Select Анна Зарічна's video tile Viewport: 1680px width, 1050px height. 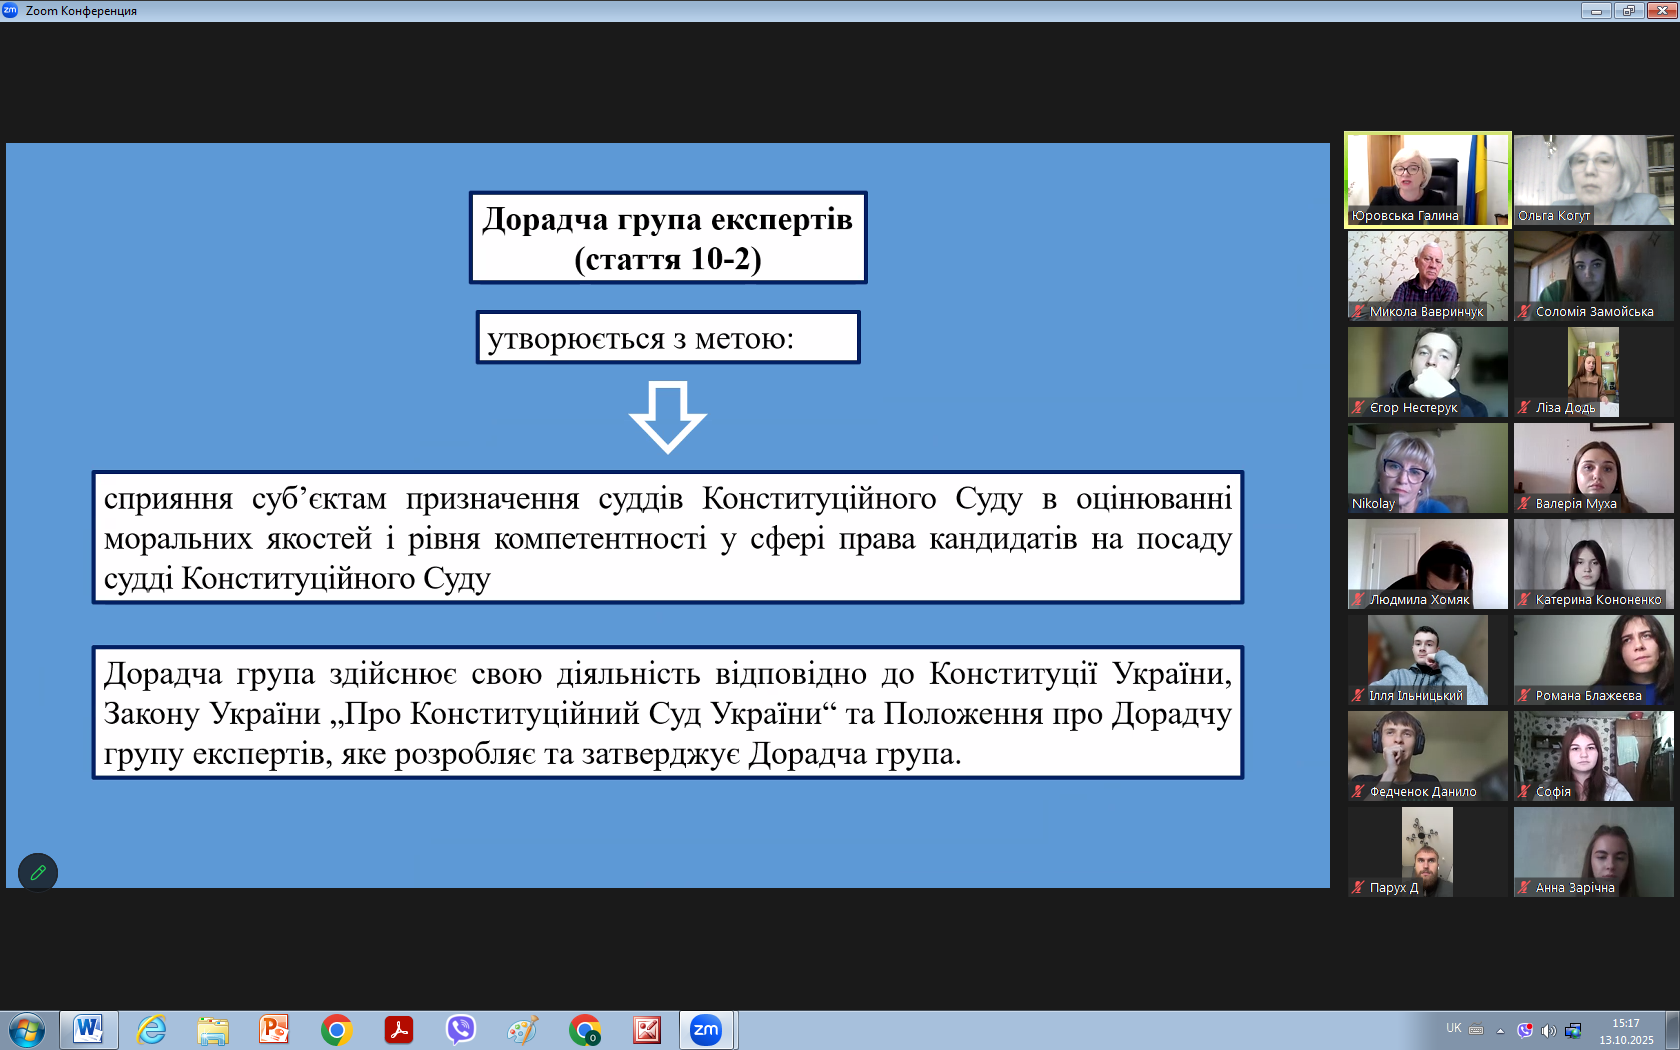pos(1593,851)
